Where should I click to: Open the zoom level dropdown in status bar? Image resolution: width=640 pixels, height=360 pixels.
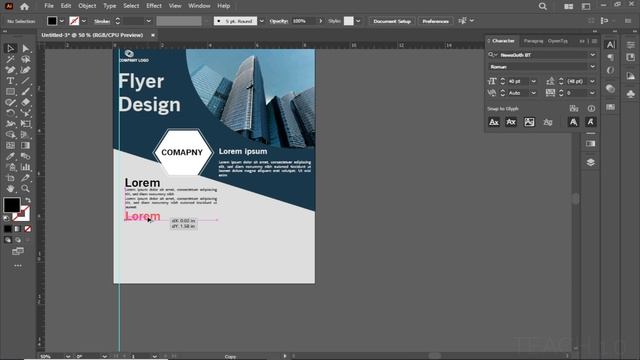tap(68, 356)
